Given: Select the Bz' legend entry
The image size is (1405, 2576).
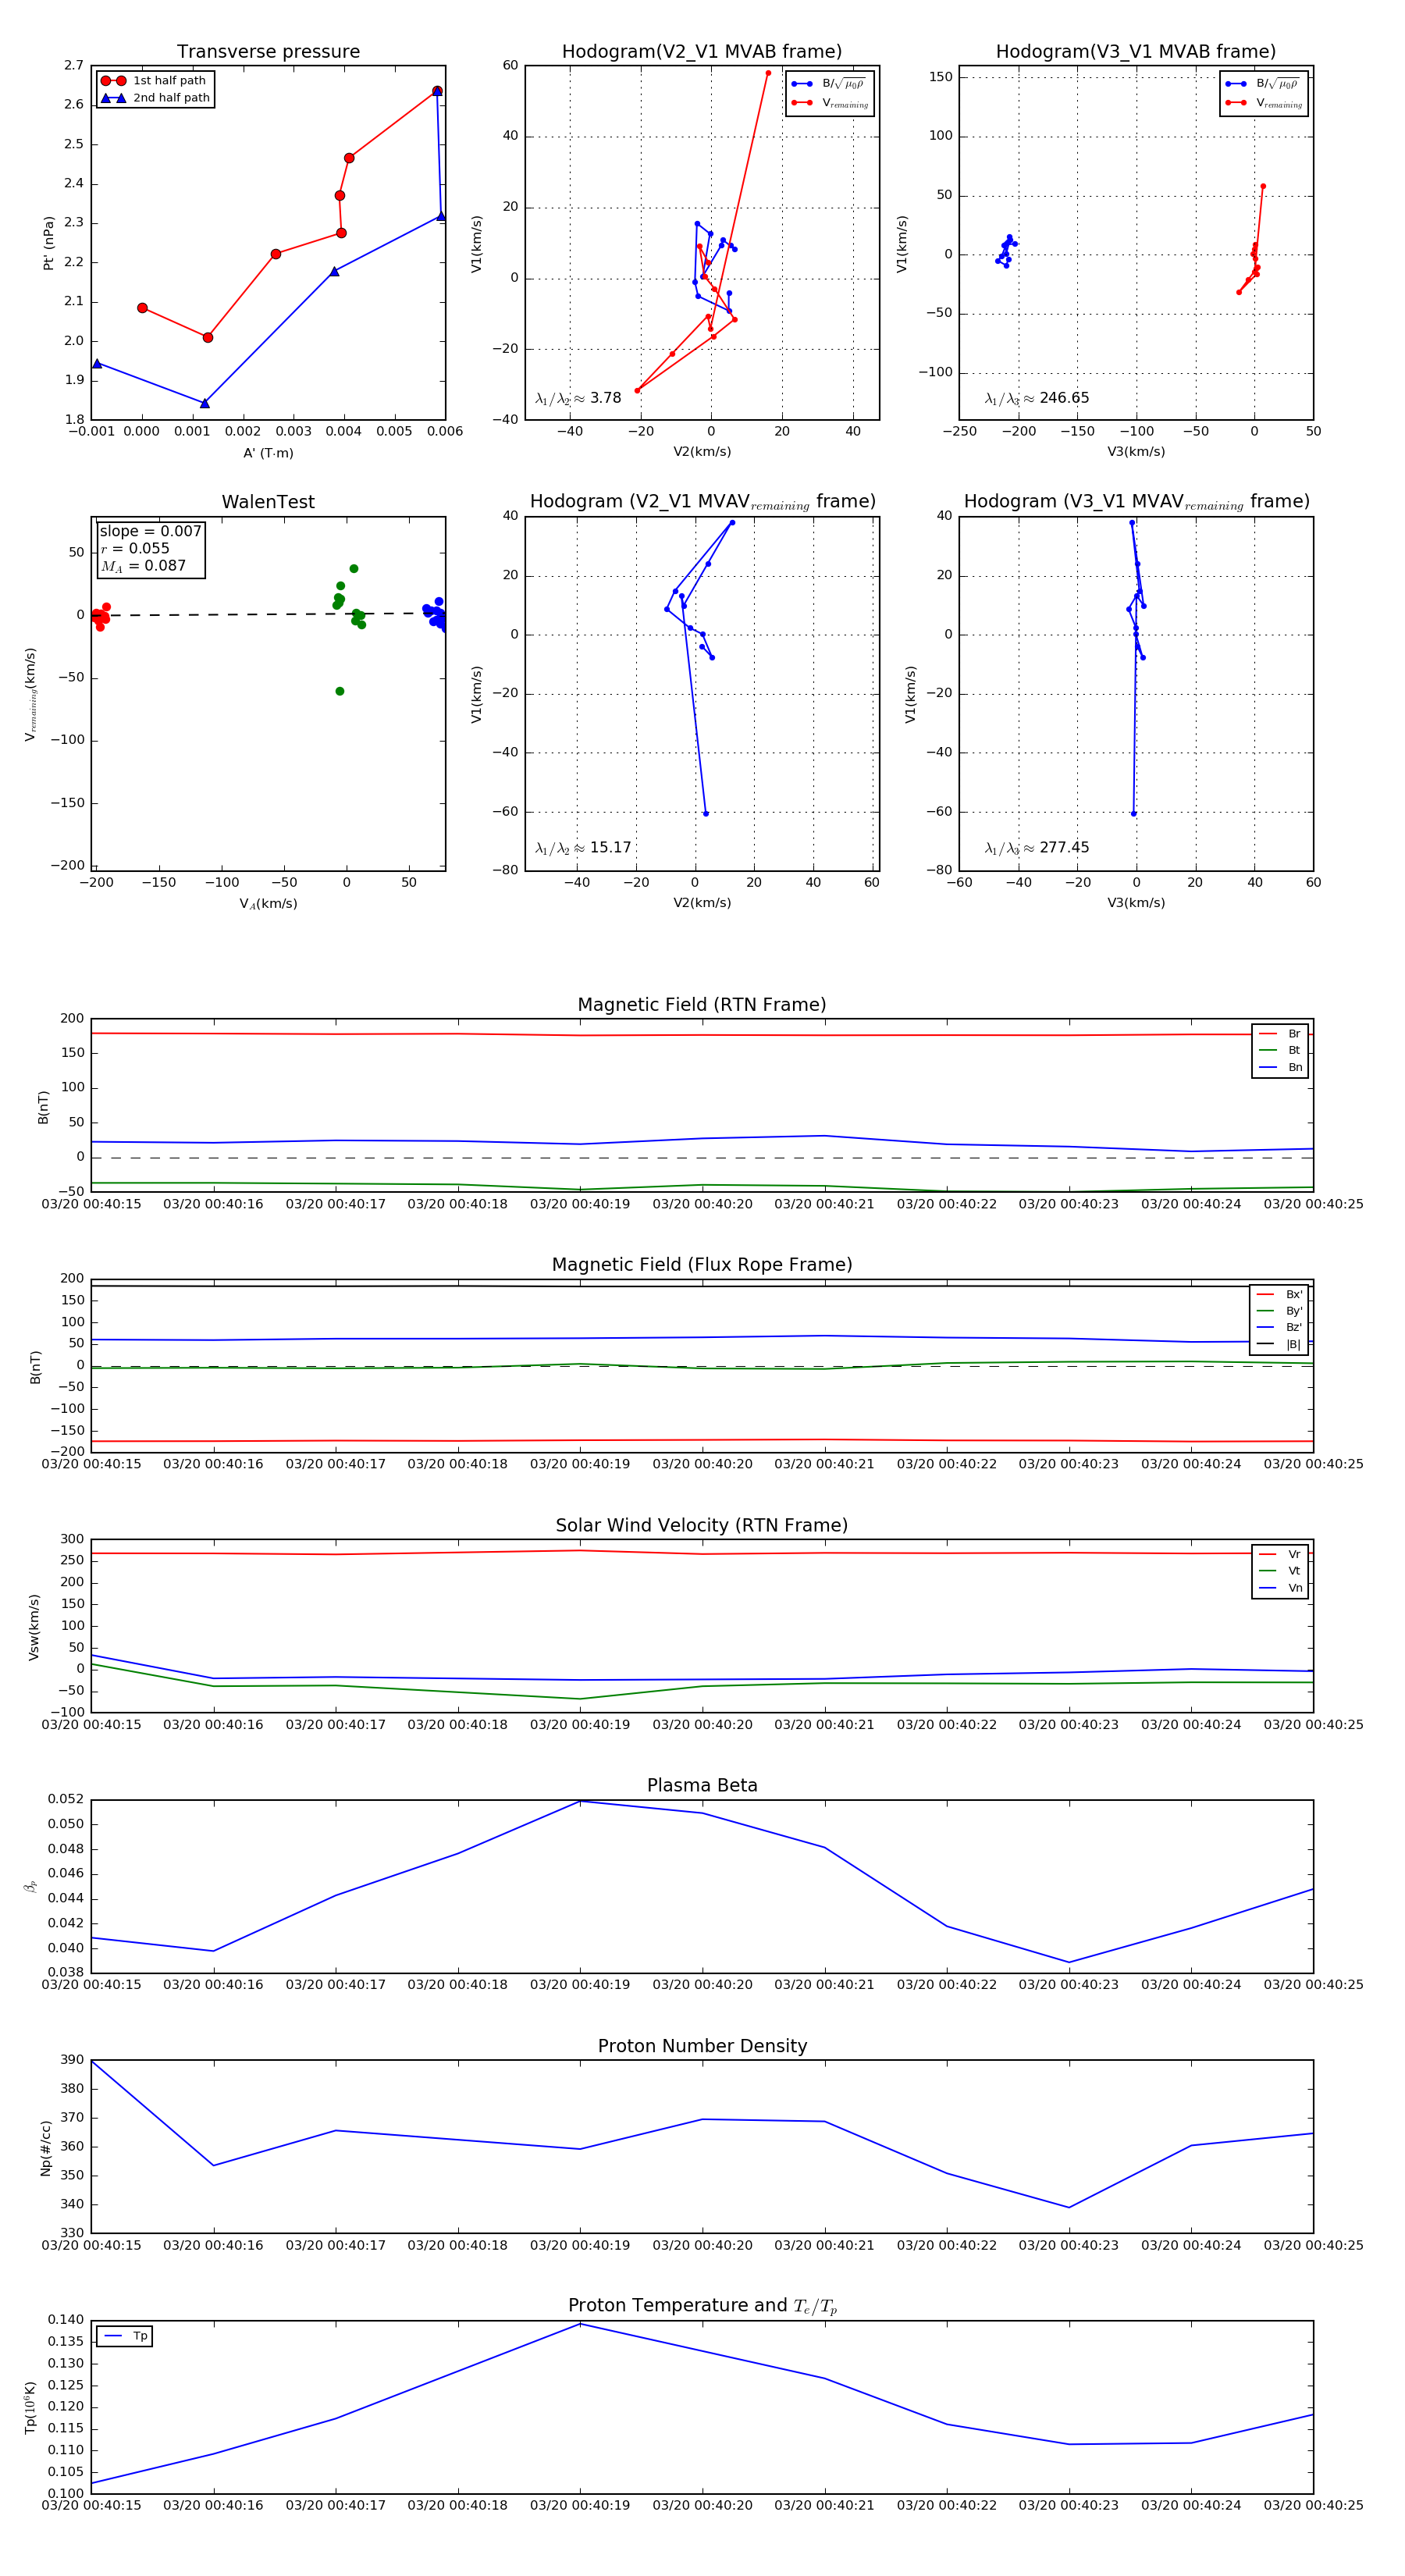Looking at the screenshot, I should [x=1279, y=1328].
